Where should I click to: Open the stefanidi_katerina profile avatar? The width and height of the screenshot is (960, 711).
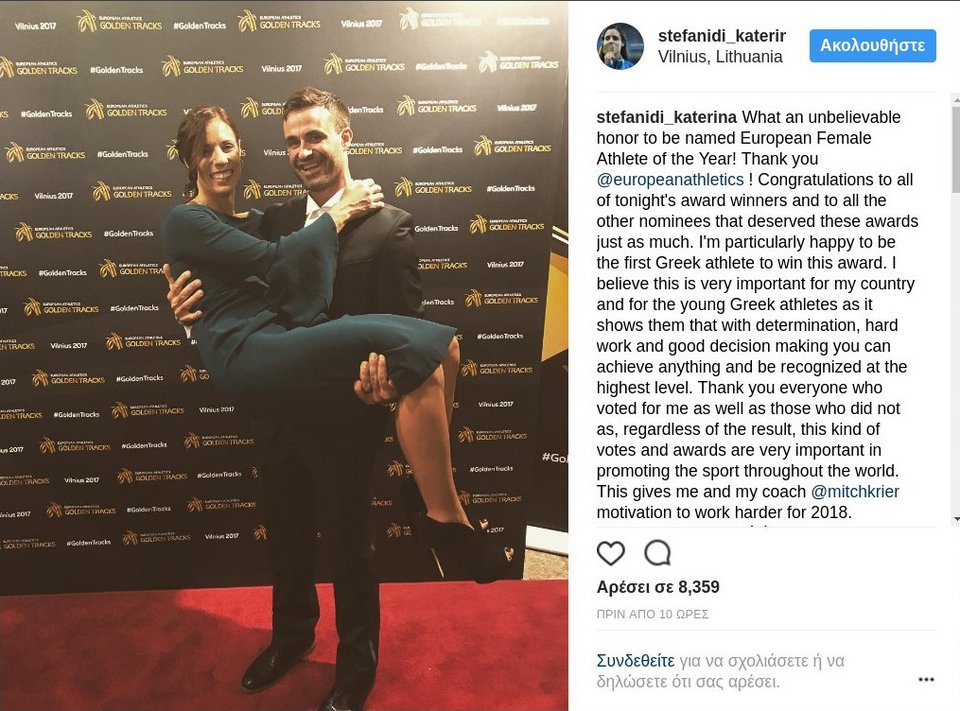click(620, 47)
